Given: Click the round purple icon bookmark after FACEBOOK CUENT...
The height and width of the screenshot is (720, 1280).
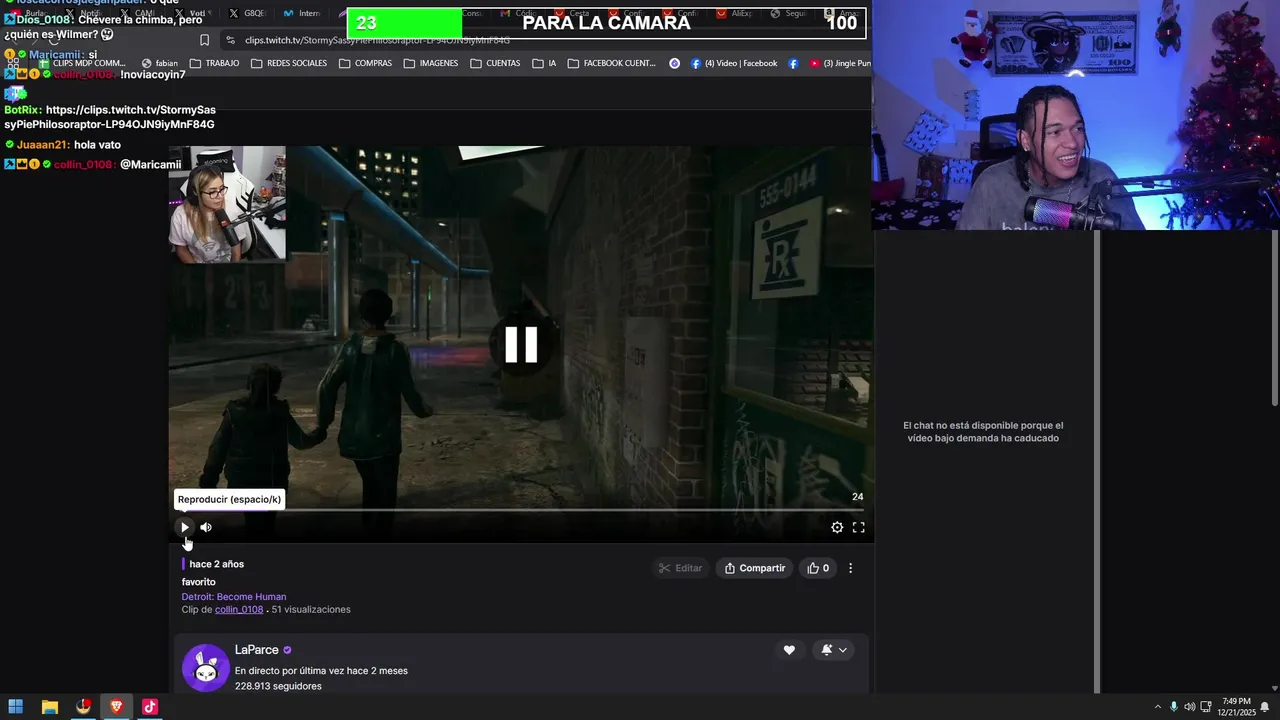Looking at the screenshot, I should click(674, 63).
